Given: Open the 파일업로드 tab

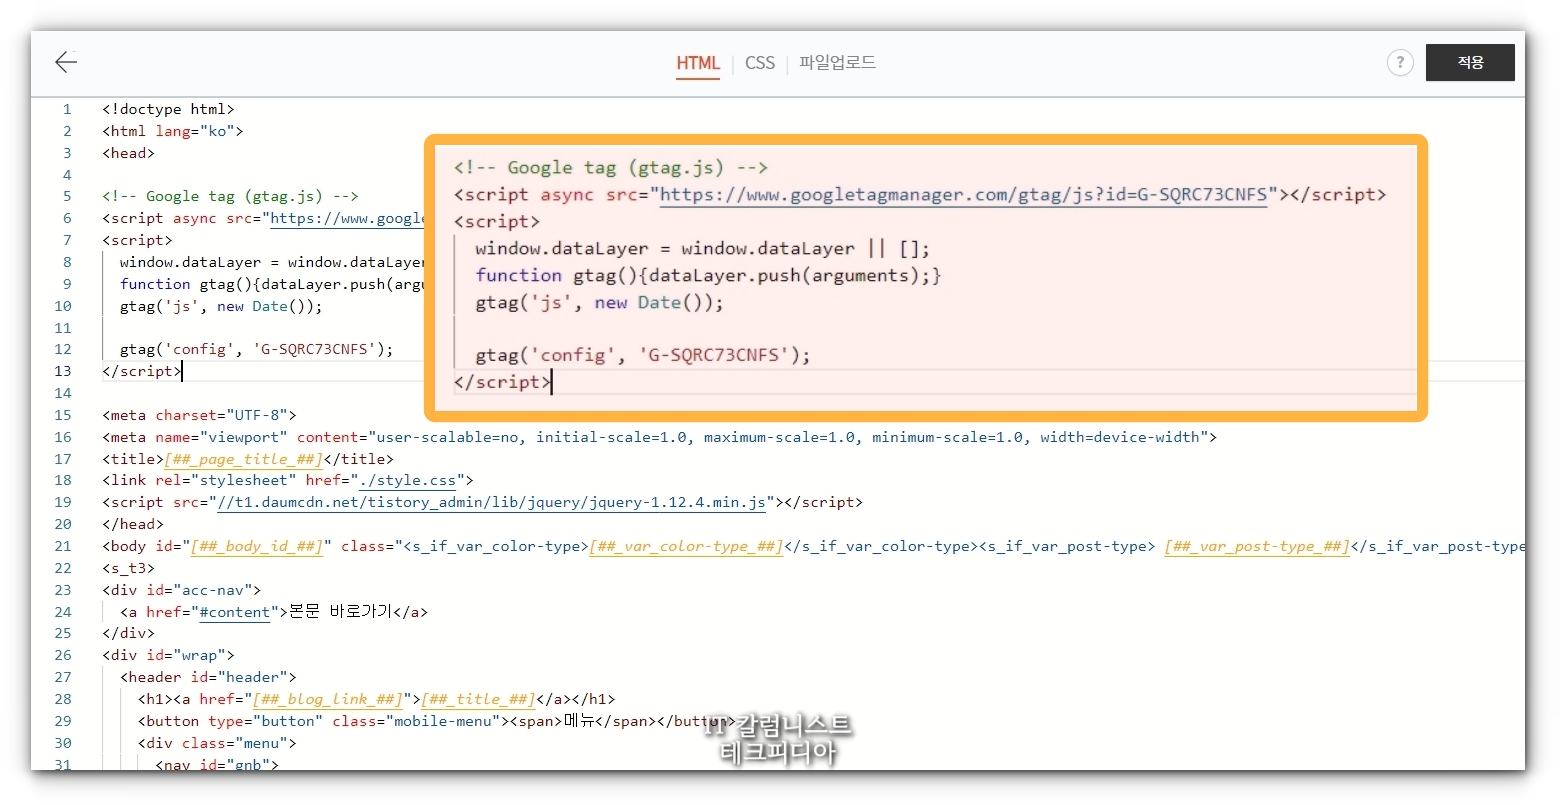Looking at the screenshot, I should point(837,63).
